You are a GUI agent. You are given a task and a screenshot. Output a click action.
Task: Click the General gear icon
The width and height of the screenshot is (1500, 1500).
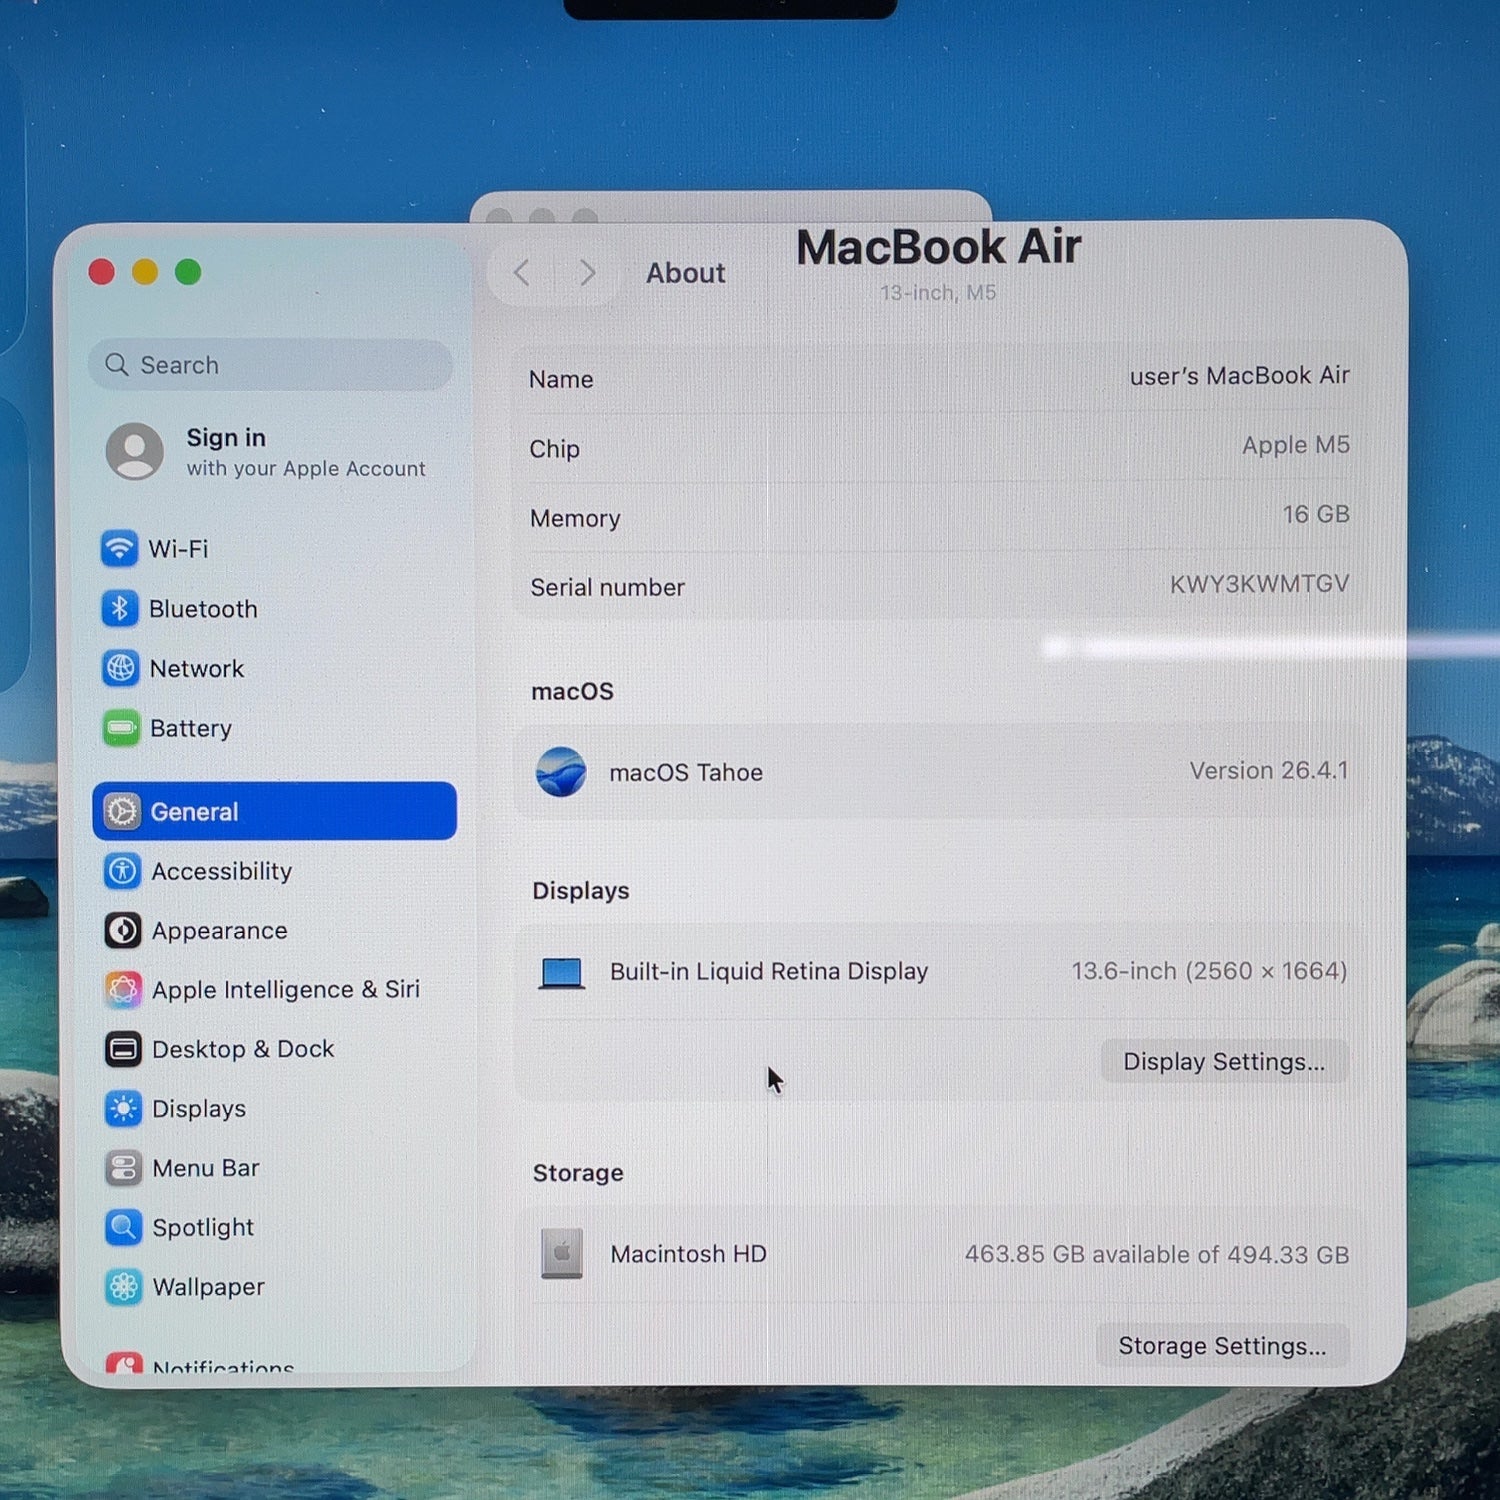122,811
